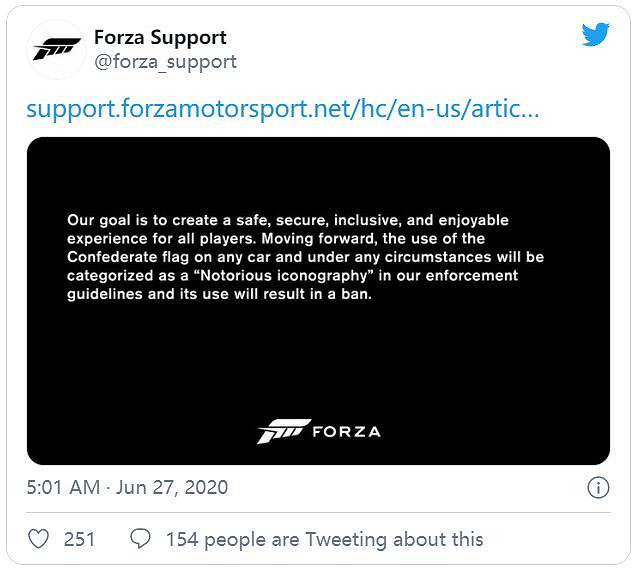641x571 pixels.
Task: Click the FORZA wordmark in the image
Action: (x=346, y=432)
